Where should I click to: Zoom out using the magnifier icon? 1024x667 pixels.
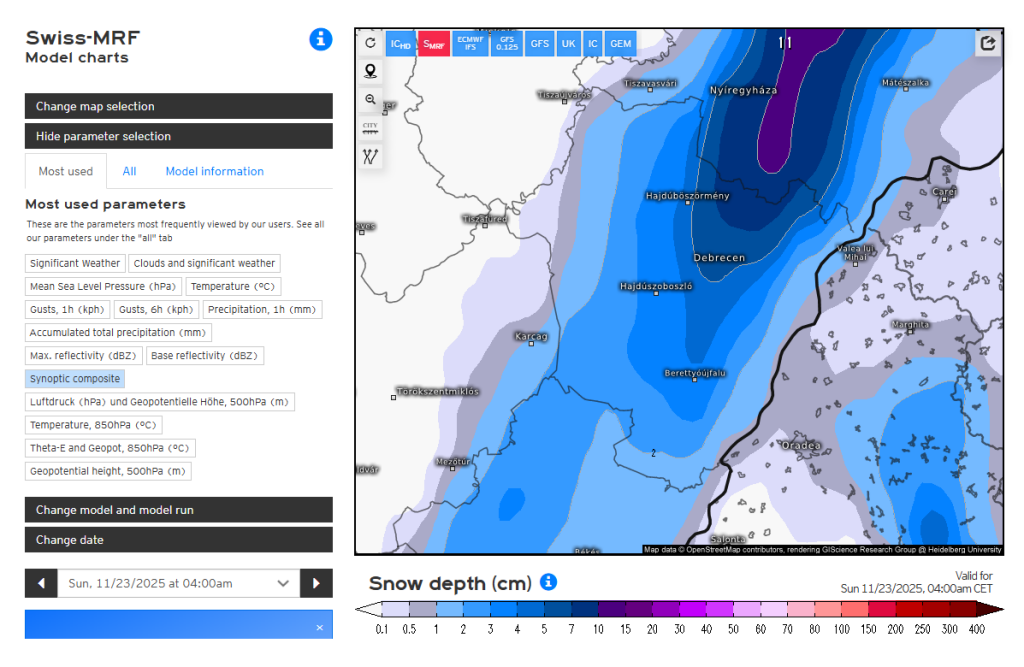370,99
